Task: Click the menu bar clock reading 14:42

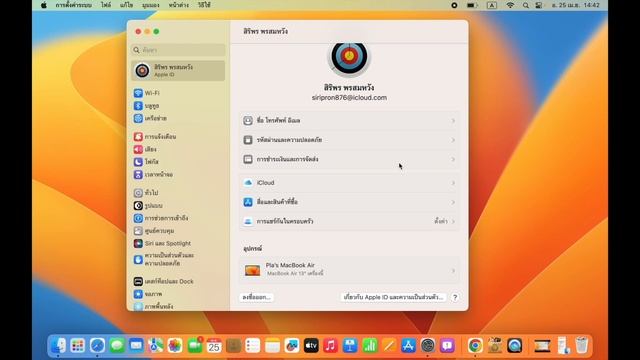Action: pyautogui.click(x=576, y=5)
